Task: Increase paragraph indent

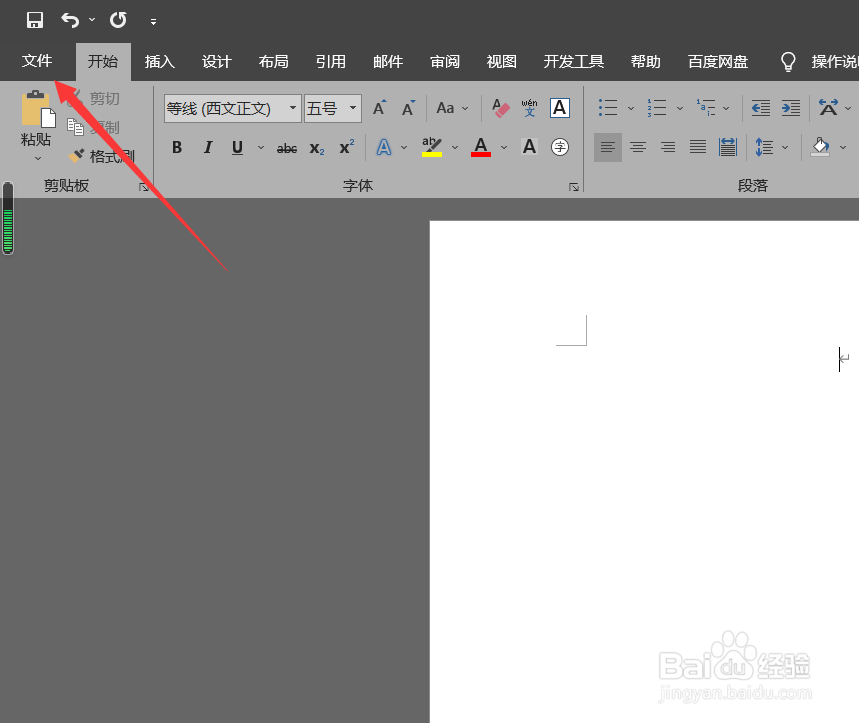Action: pyautogui.click(x=791, y=108)
